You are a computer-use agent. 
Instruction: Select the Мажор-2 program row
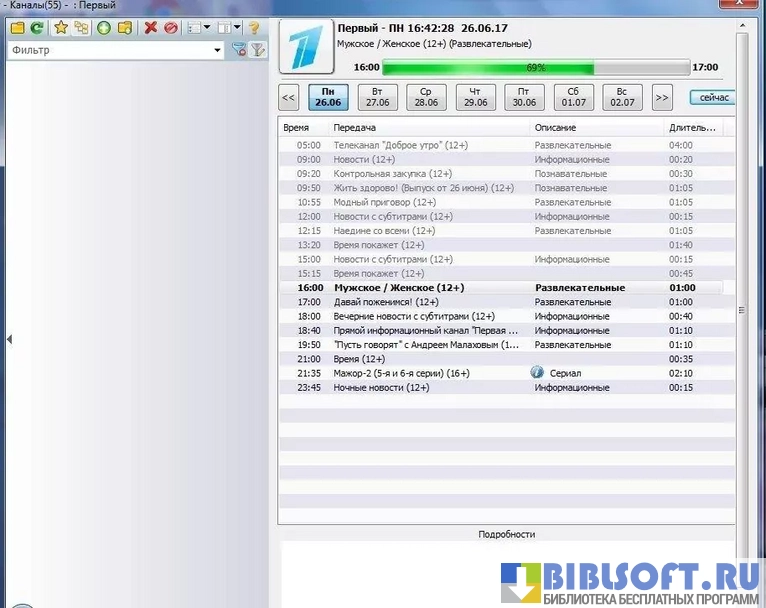pos(400,373)
